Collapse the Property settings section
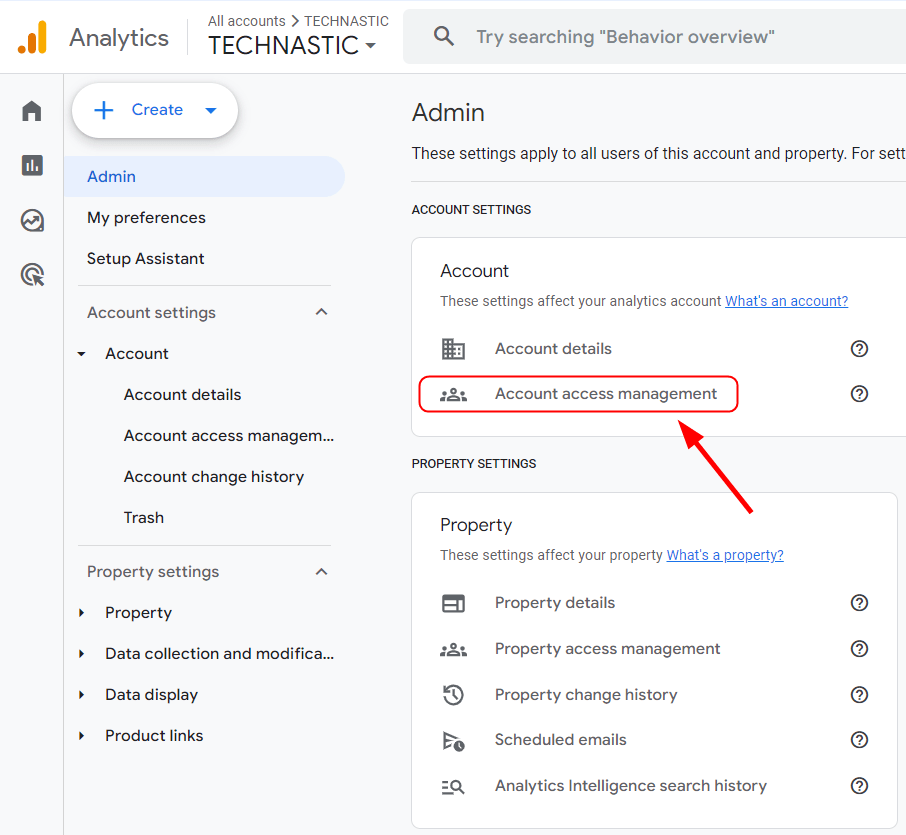This screenshot has height=835, width=906. tap(321, 572)
